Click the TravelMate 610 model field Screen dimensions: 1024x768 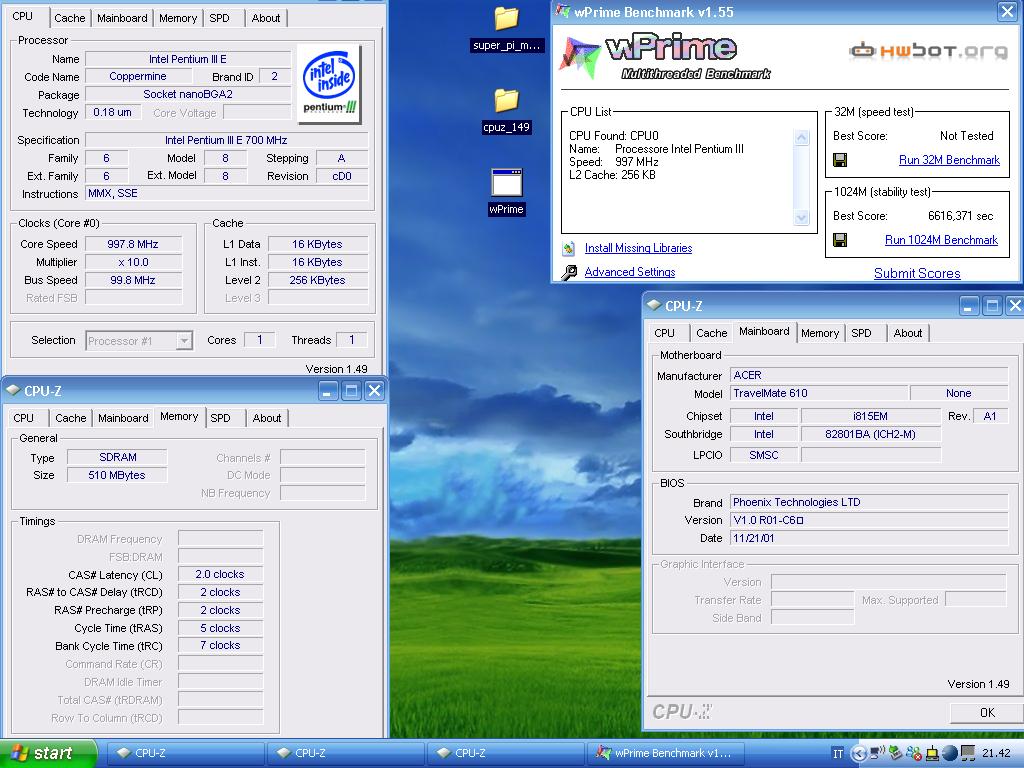click(x=819, y=393)
